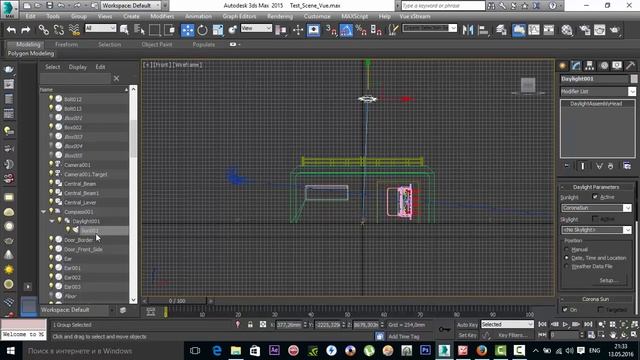
Task: Toggle the Skylight Active checkbox
Action: pyautogui.click(x=595, y=219)
